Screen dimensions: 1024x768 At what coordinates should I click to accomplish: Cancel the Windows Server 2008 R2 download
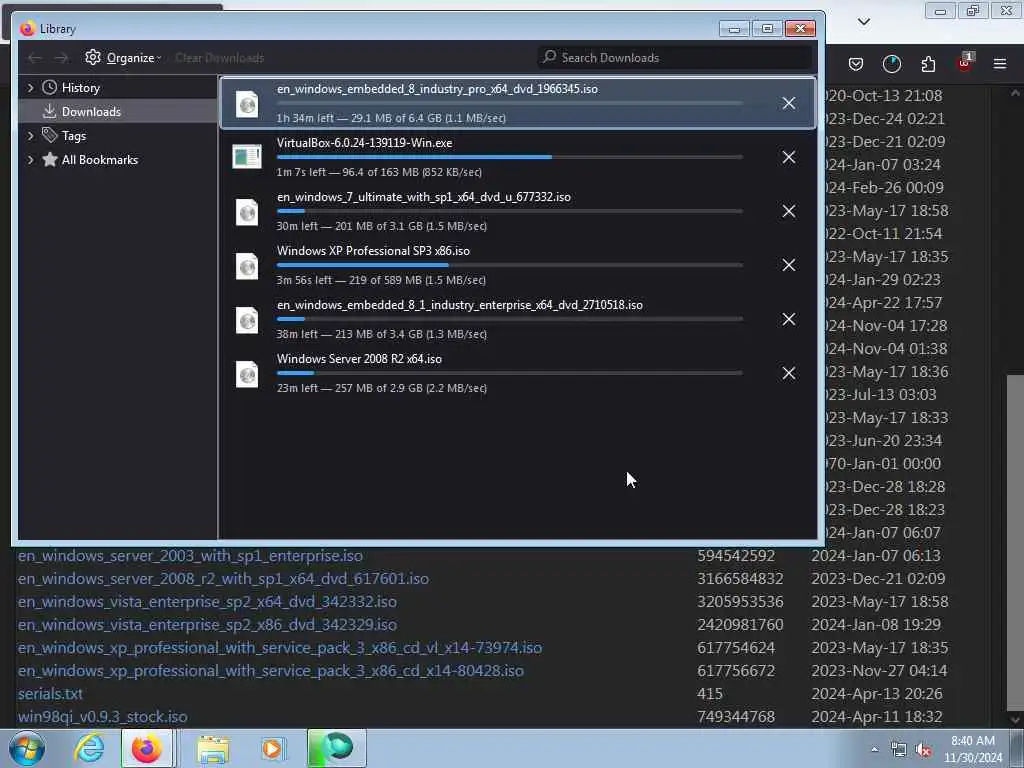[788, 373]
